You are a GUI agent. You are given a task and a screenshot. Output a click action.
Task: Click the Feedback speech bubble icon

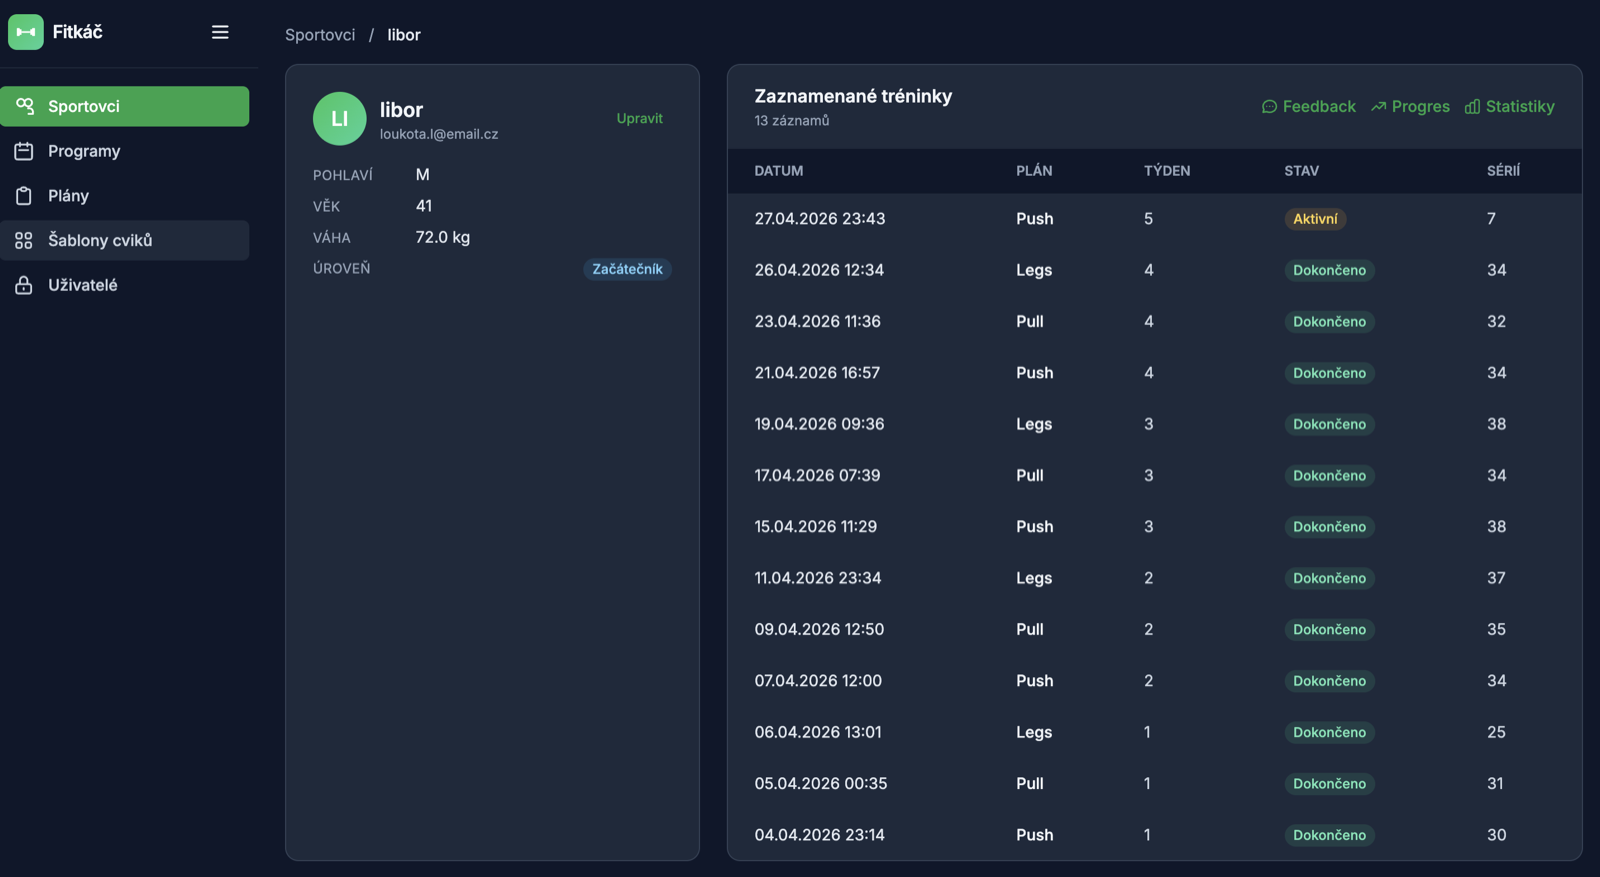(1269, 107)
